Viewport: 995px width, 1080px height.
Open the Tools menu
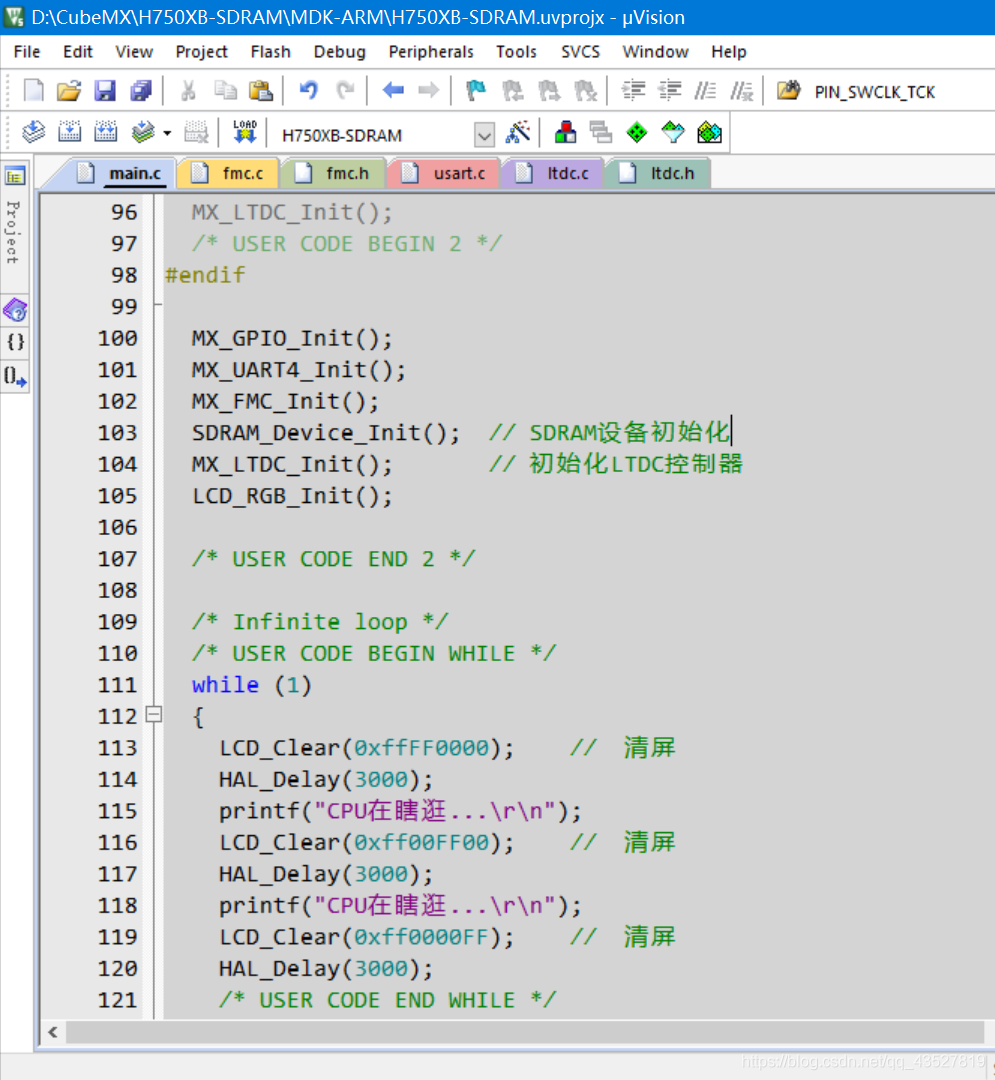coord(516,52)
